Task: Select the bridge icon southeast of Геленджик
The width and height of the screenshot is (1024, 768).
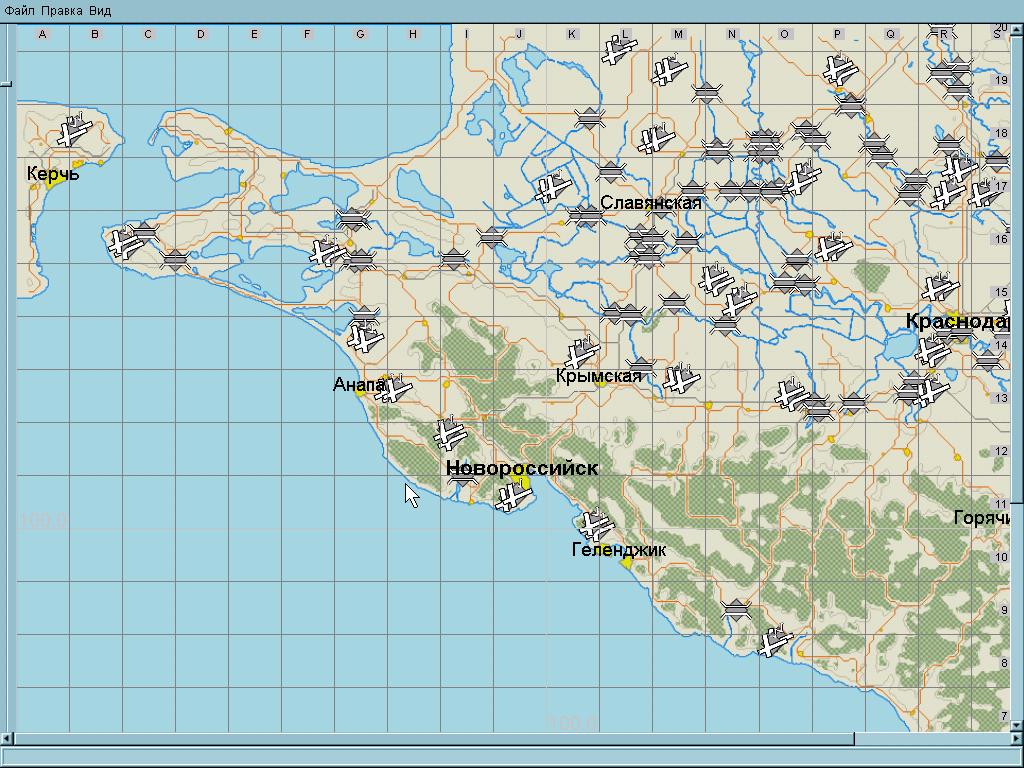Action: pyautogui.click(x=737, y=609)
